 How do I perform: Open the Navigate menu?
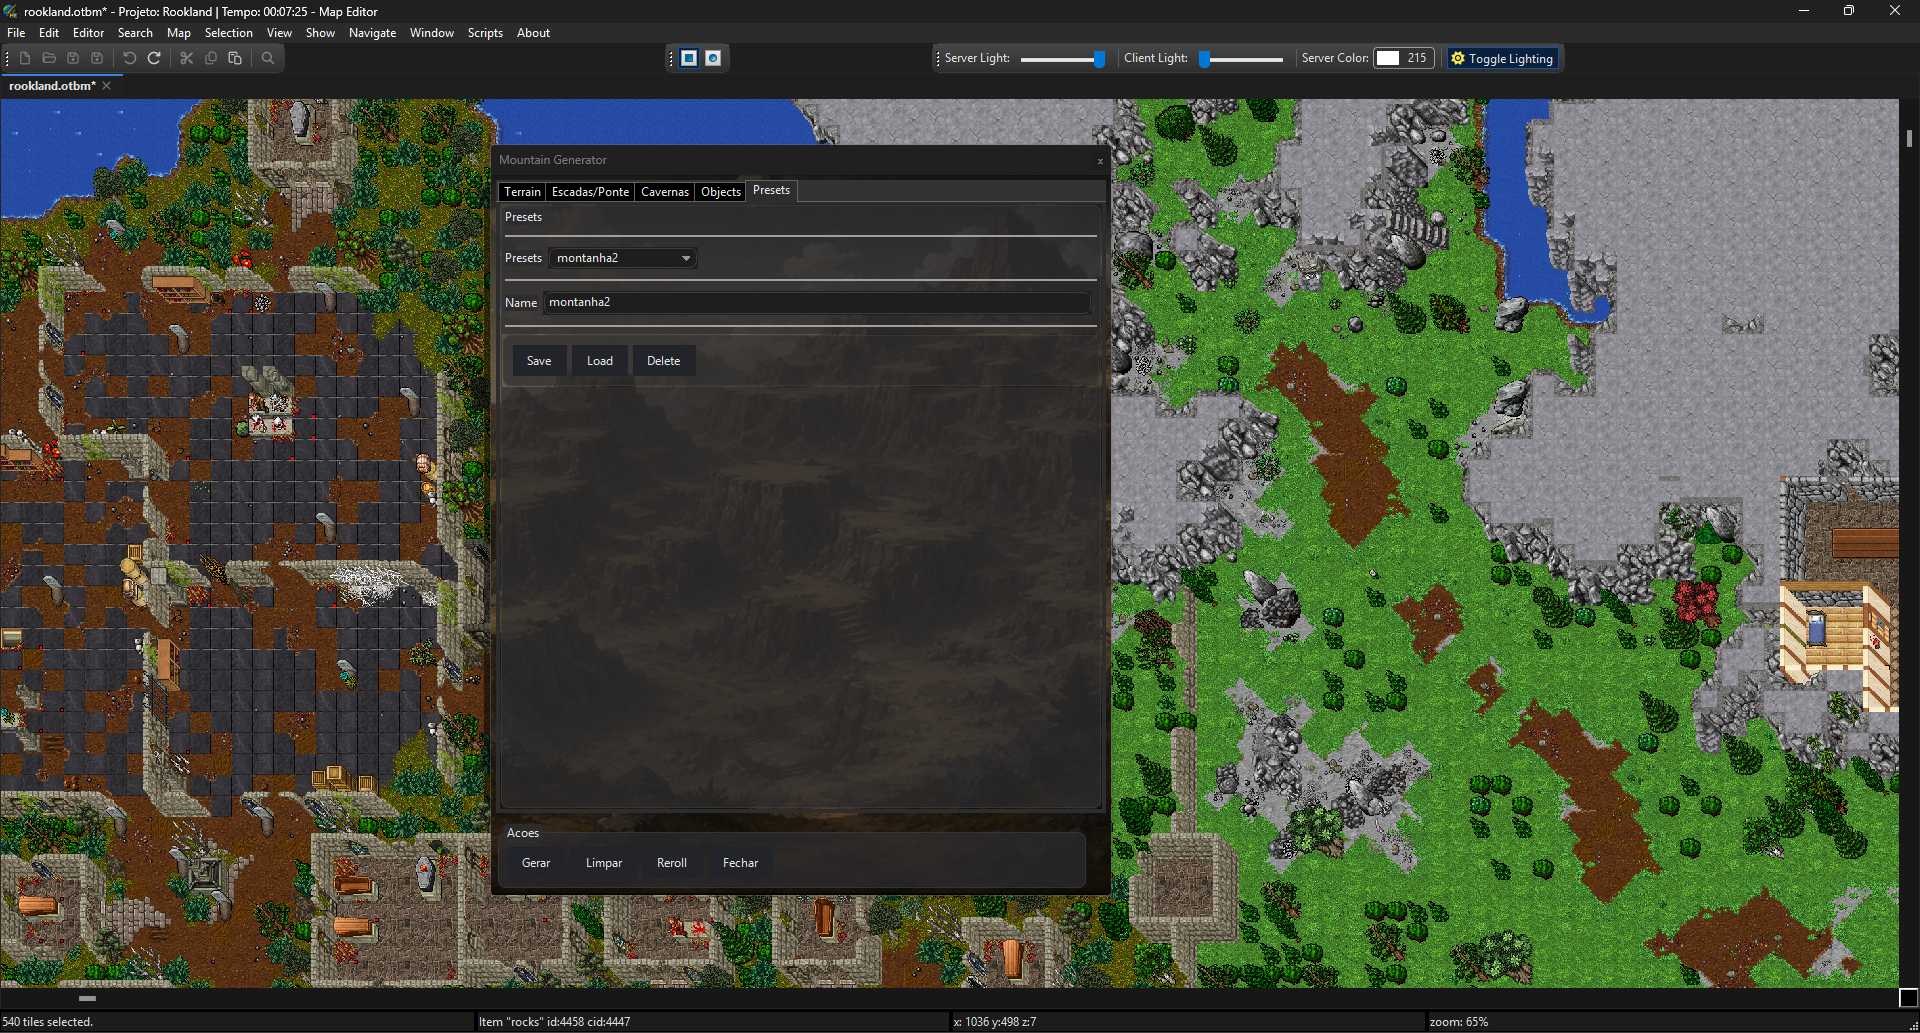point(372,33)
